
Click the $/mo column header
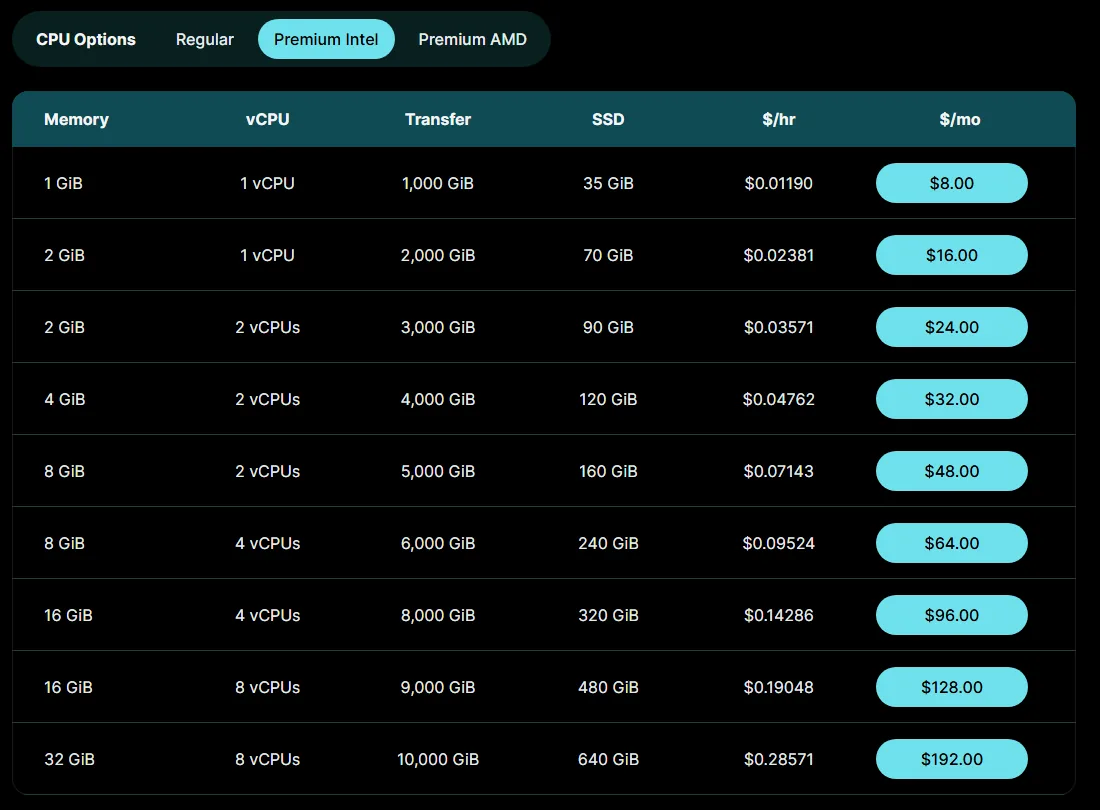pyautogui.click(x=960, y=119)
